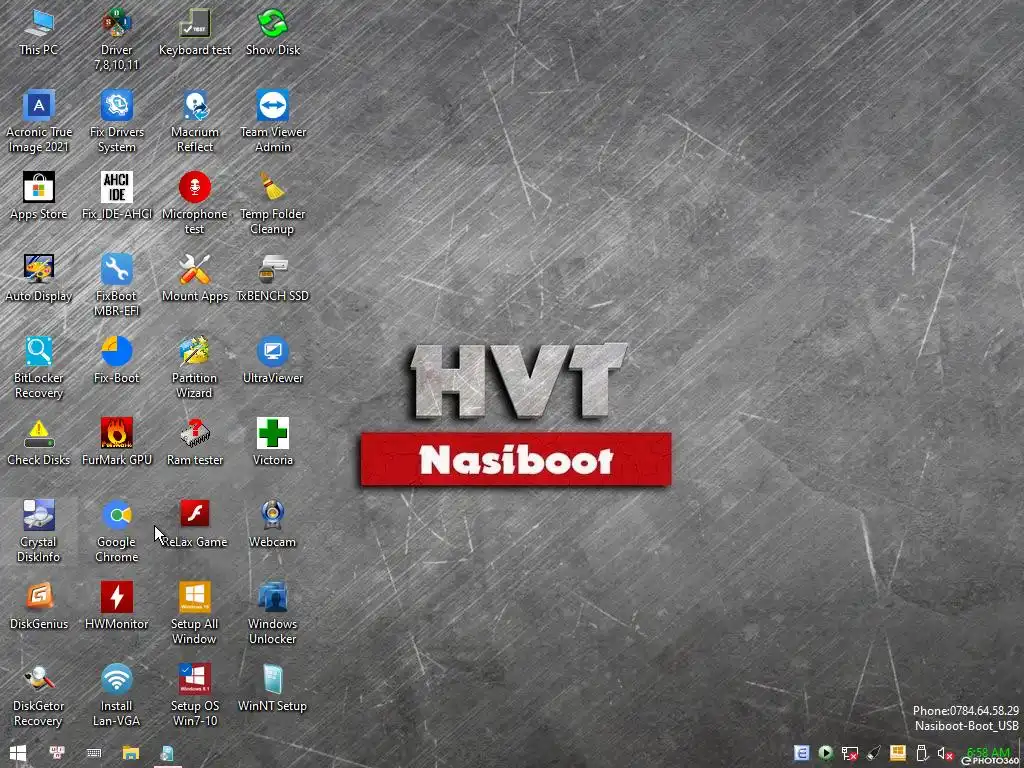Select the Fix_IDE-AHCI shortcut

click(116, 196)
